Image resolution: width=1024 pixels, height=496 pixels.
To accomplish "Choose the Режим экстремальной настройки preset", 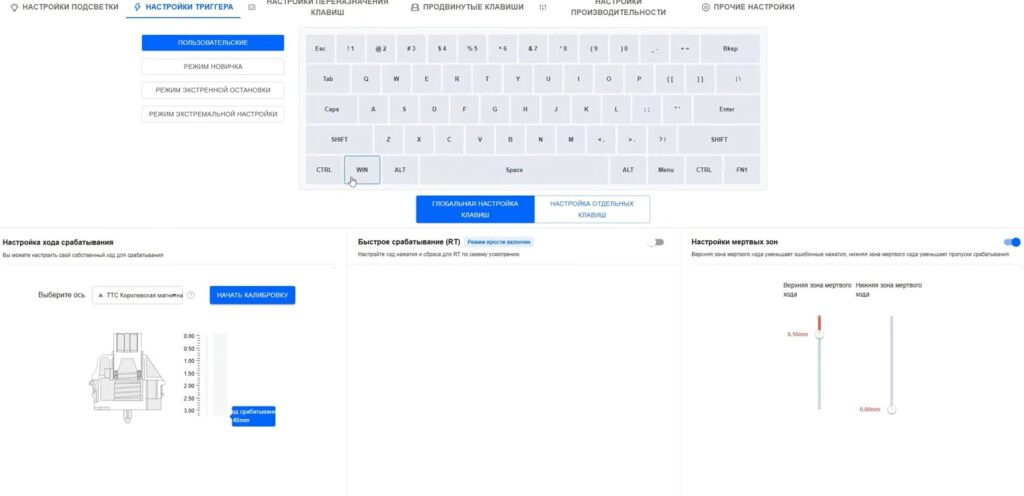I will (212, 114).
